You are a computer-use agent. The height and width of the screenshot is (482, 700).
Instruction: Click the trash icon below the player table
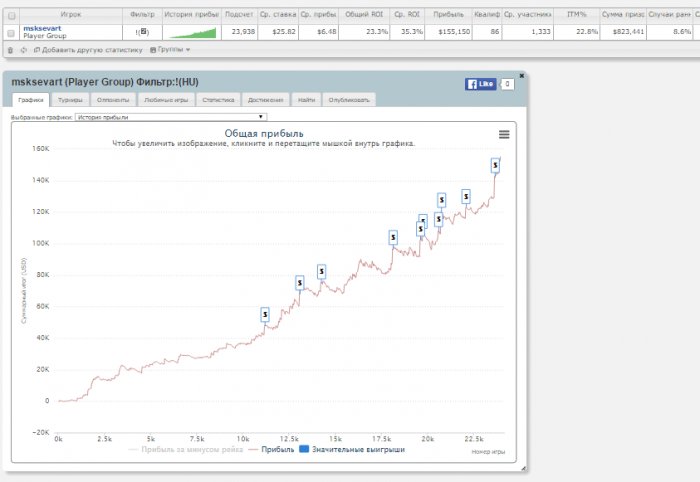[x=10, y=50]
